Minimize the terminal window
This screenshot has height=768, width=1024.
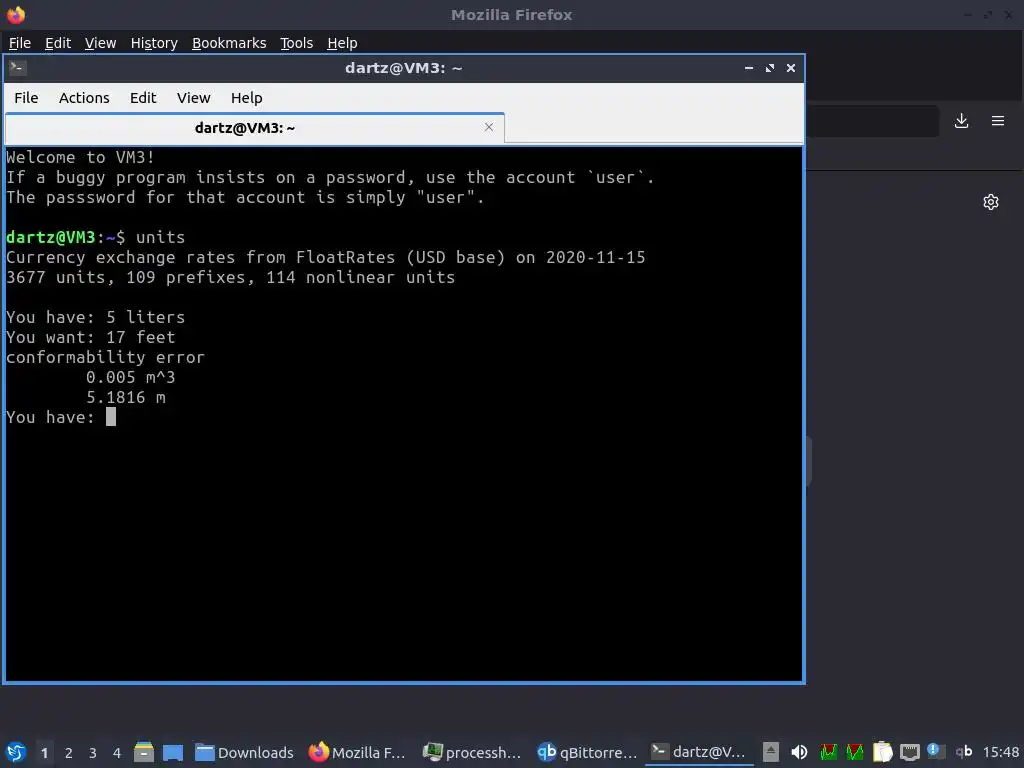pos(749,68)
